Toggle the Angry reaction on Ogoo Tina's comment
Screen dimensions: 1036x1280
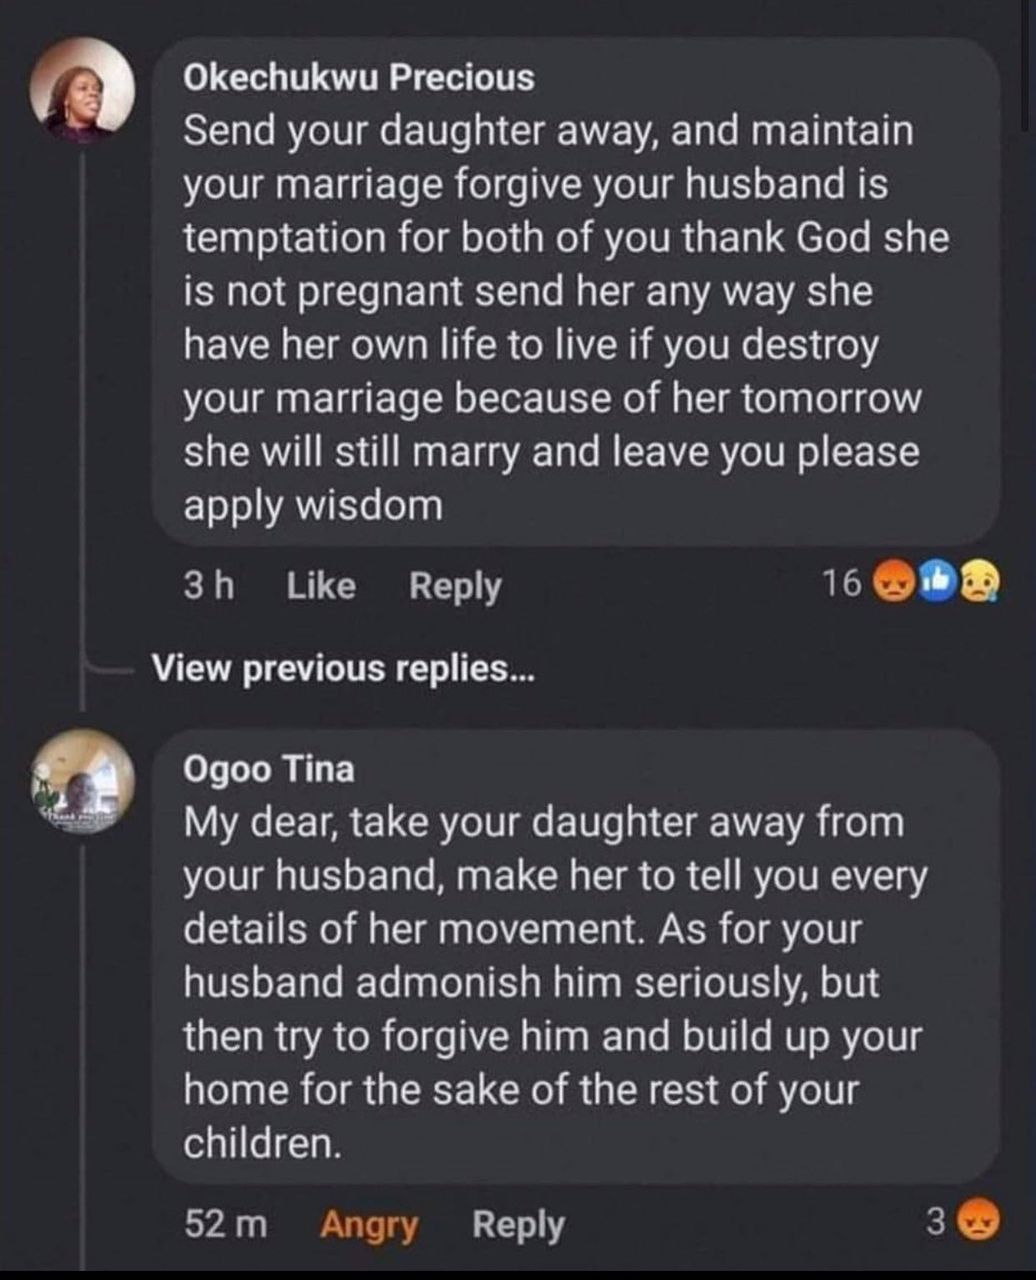(369, 1224)
